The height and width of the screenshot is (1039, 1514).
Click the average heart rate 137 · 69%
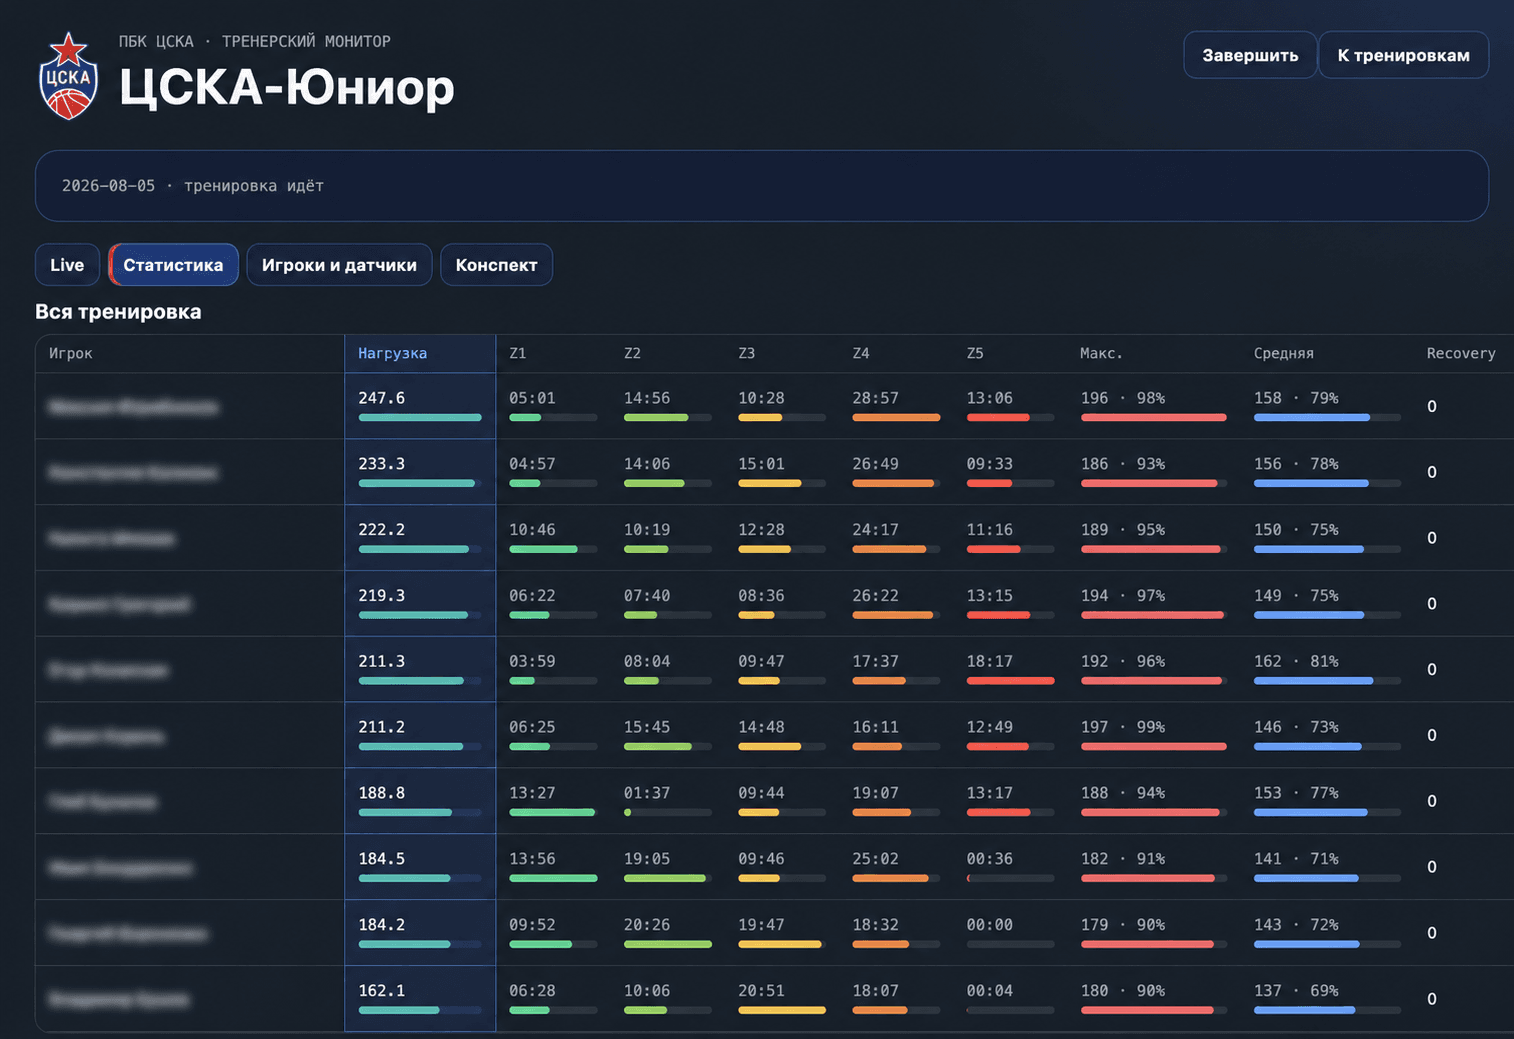(x=1296, y=991)
